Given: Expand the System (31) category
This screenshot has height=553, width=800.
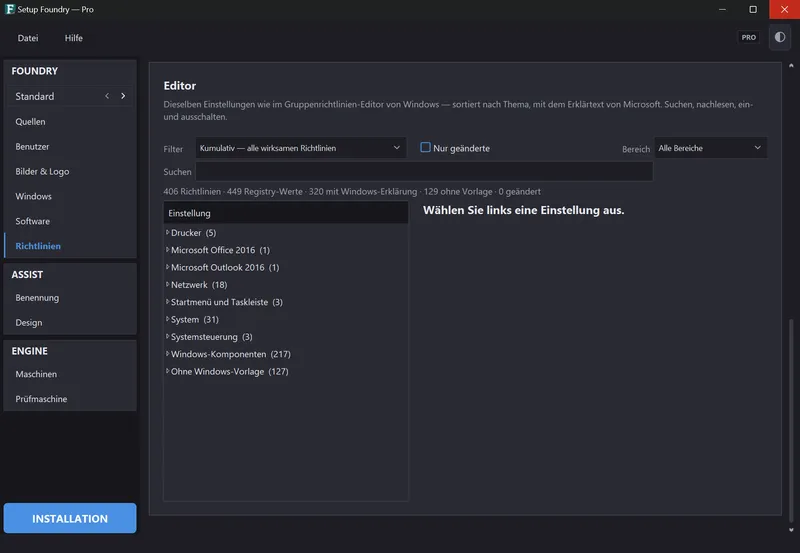Looking at the screenshot, I should coord(167,319).
